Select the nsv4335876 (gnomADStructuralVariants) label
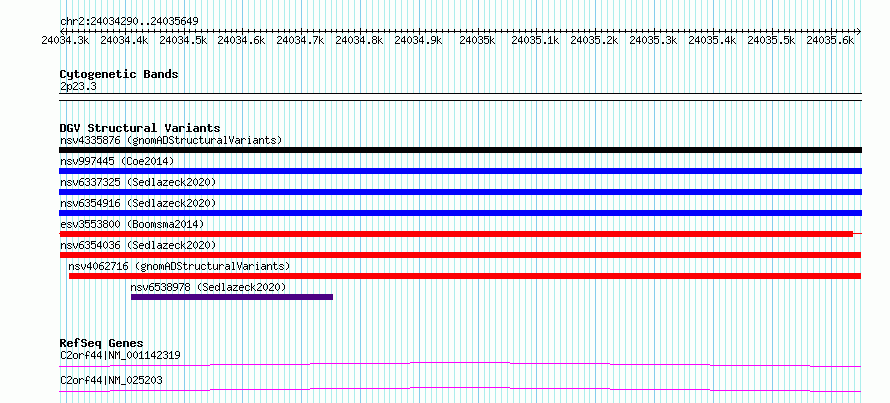The image size is (890, 403). 171,140
